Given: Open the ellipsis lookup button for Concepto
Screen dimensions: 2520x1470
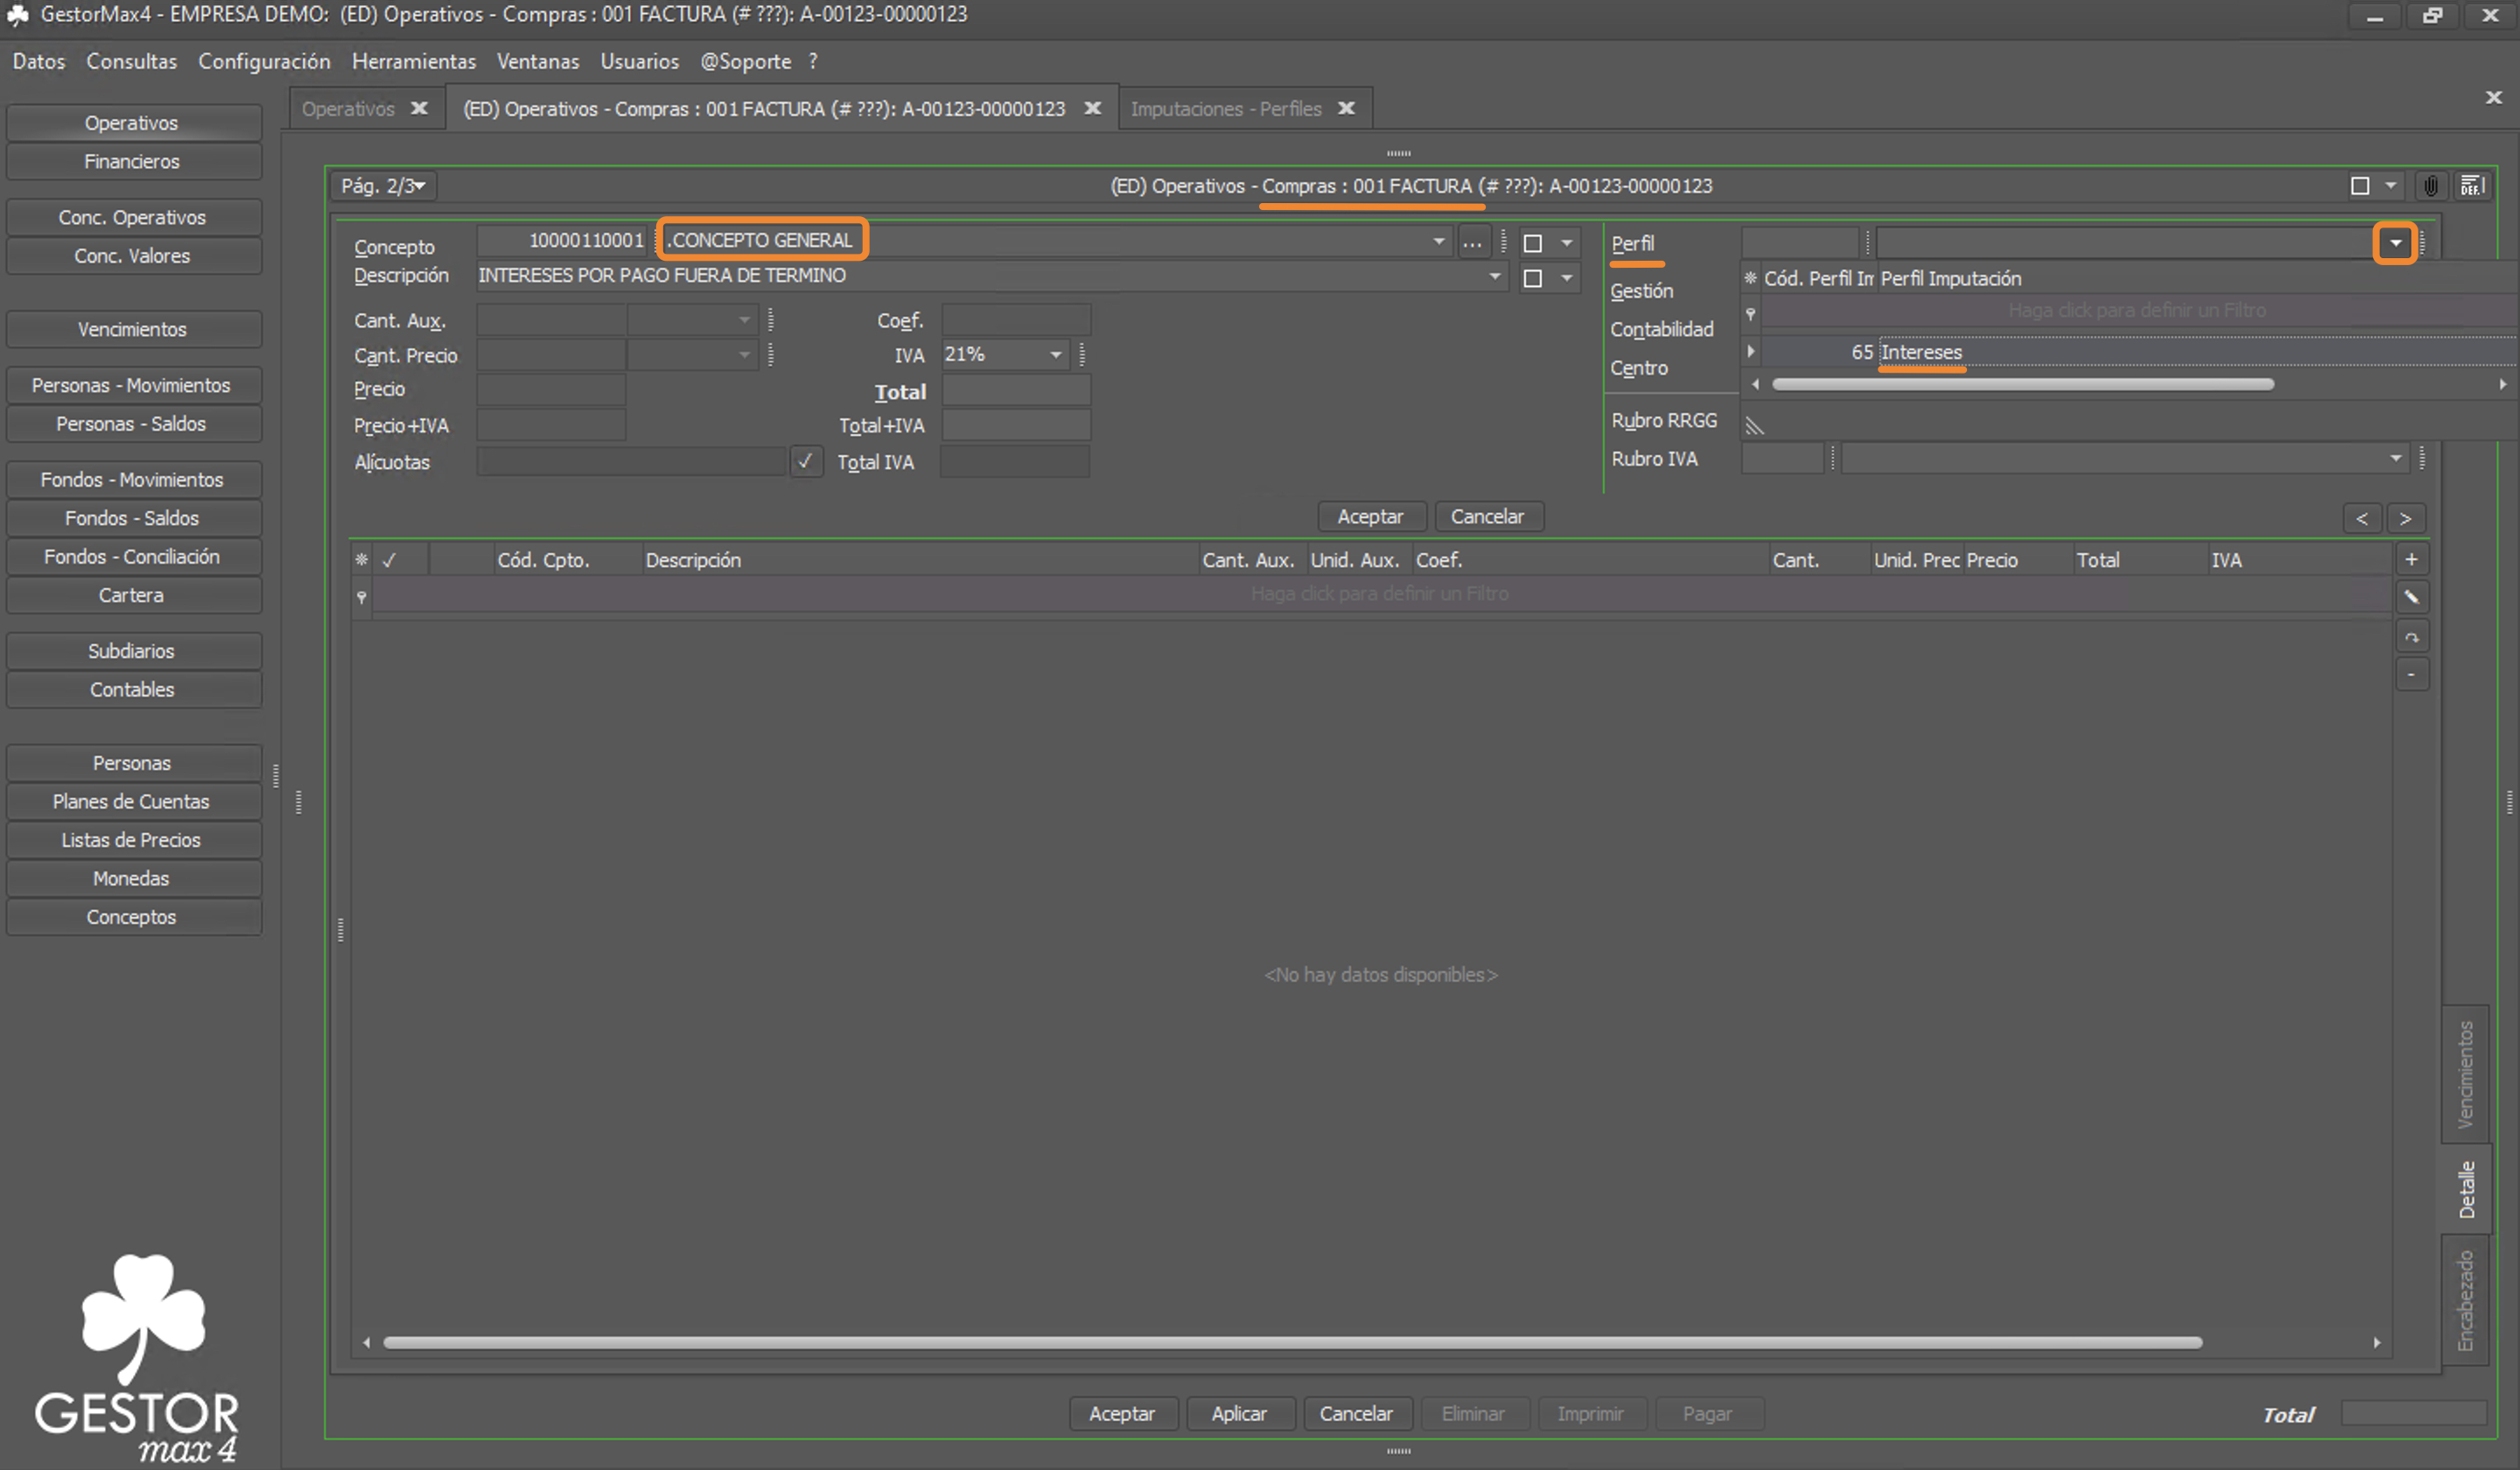Looking at the screenshot, I should (x=1472, y=242).
